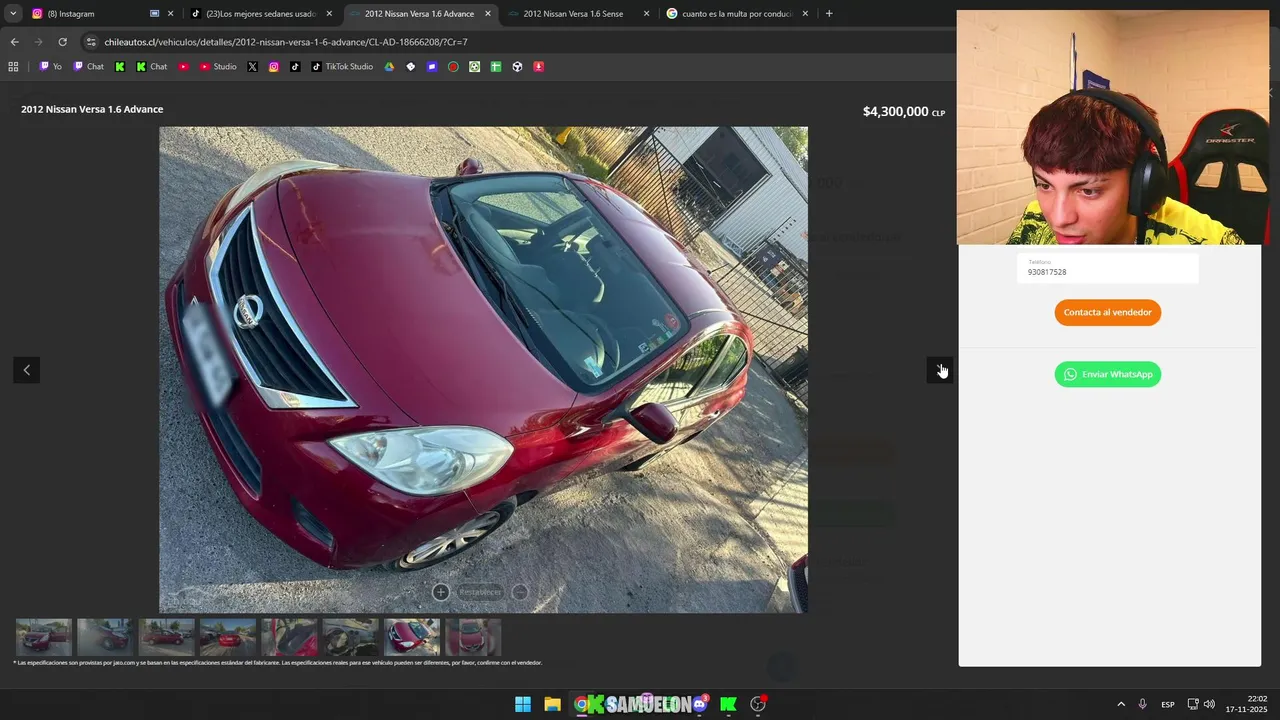Open a new browser tab
Image resolution: width=1280 pixels, height=720 pixels.
coord(829,14)
